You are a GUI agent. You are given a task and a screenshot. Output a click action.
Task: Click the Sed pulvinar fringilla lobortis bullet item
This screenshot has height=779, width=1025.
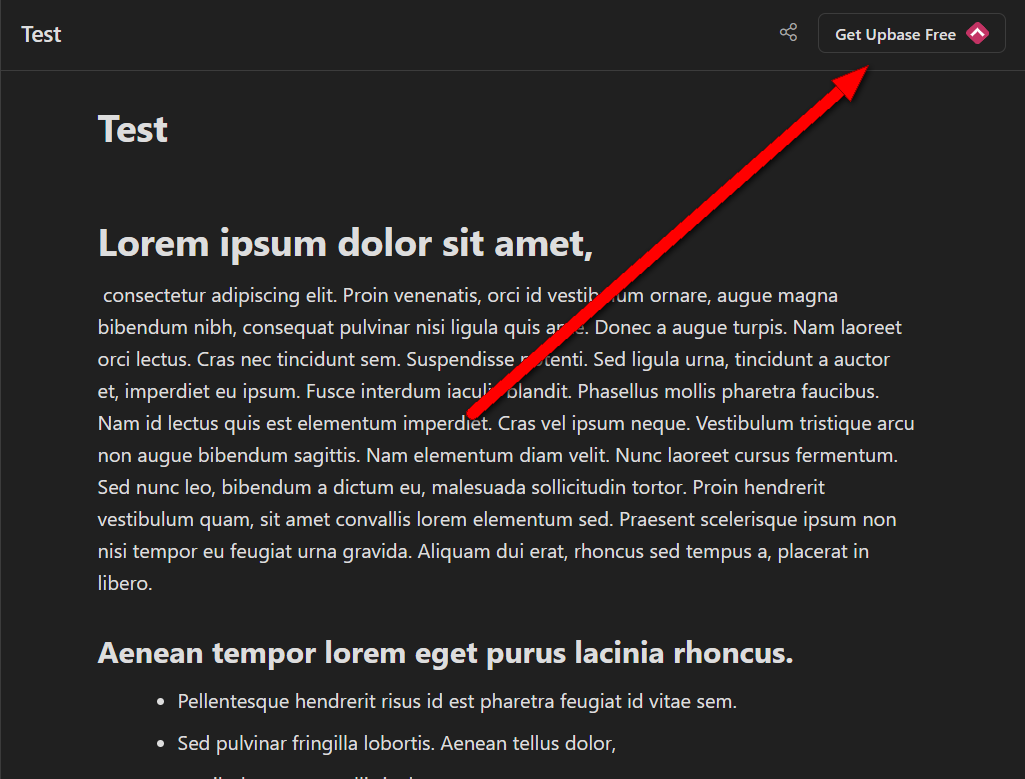tap(396, 744)
